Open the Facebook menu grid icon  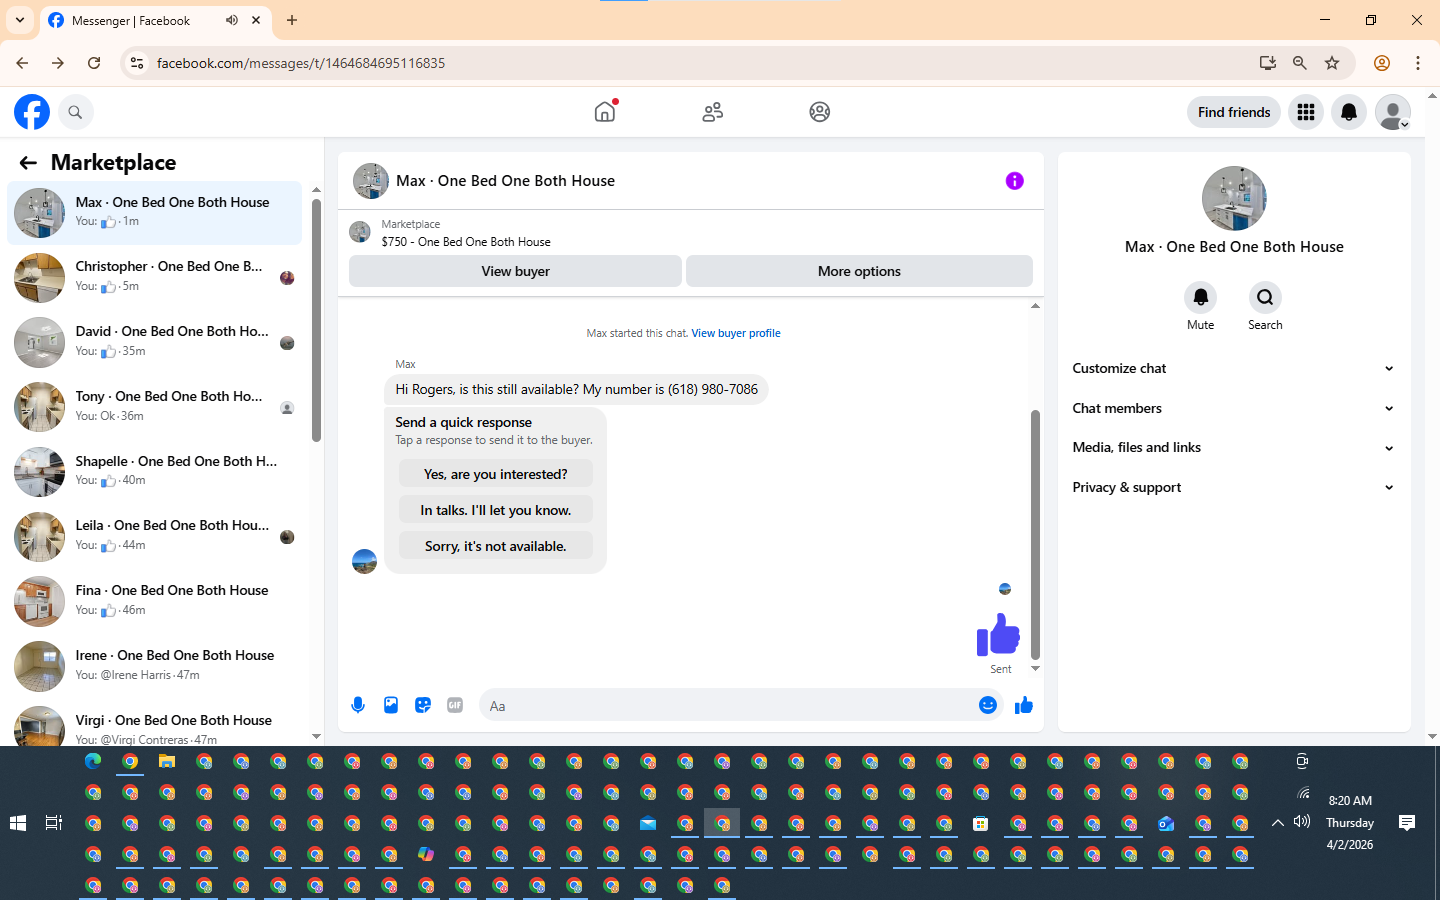click(1306, 112)
